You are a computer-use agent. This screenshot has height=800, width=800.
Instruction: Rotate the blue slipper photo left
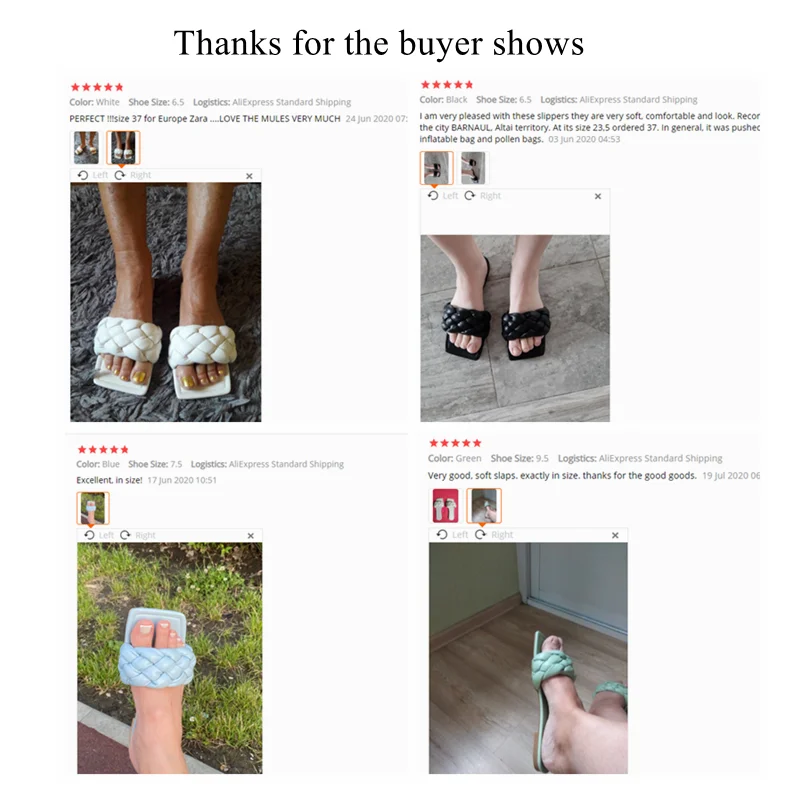[x=99, y=535]
